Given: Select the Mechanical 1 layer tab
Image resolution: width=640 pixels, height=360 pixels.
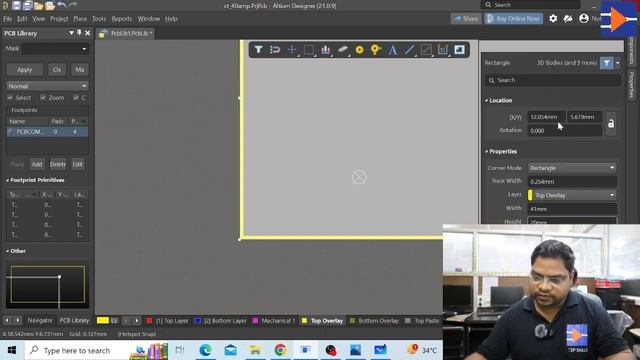Looking at the screenshot, I should [x=273, y=321].
